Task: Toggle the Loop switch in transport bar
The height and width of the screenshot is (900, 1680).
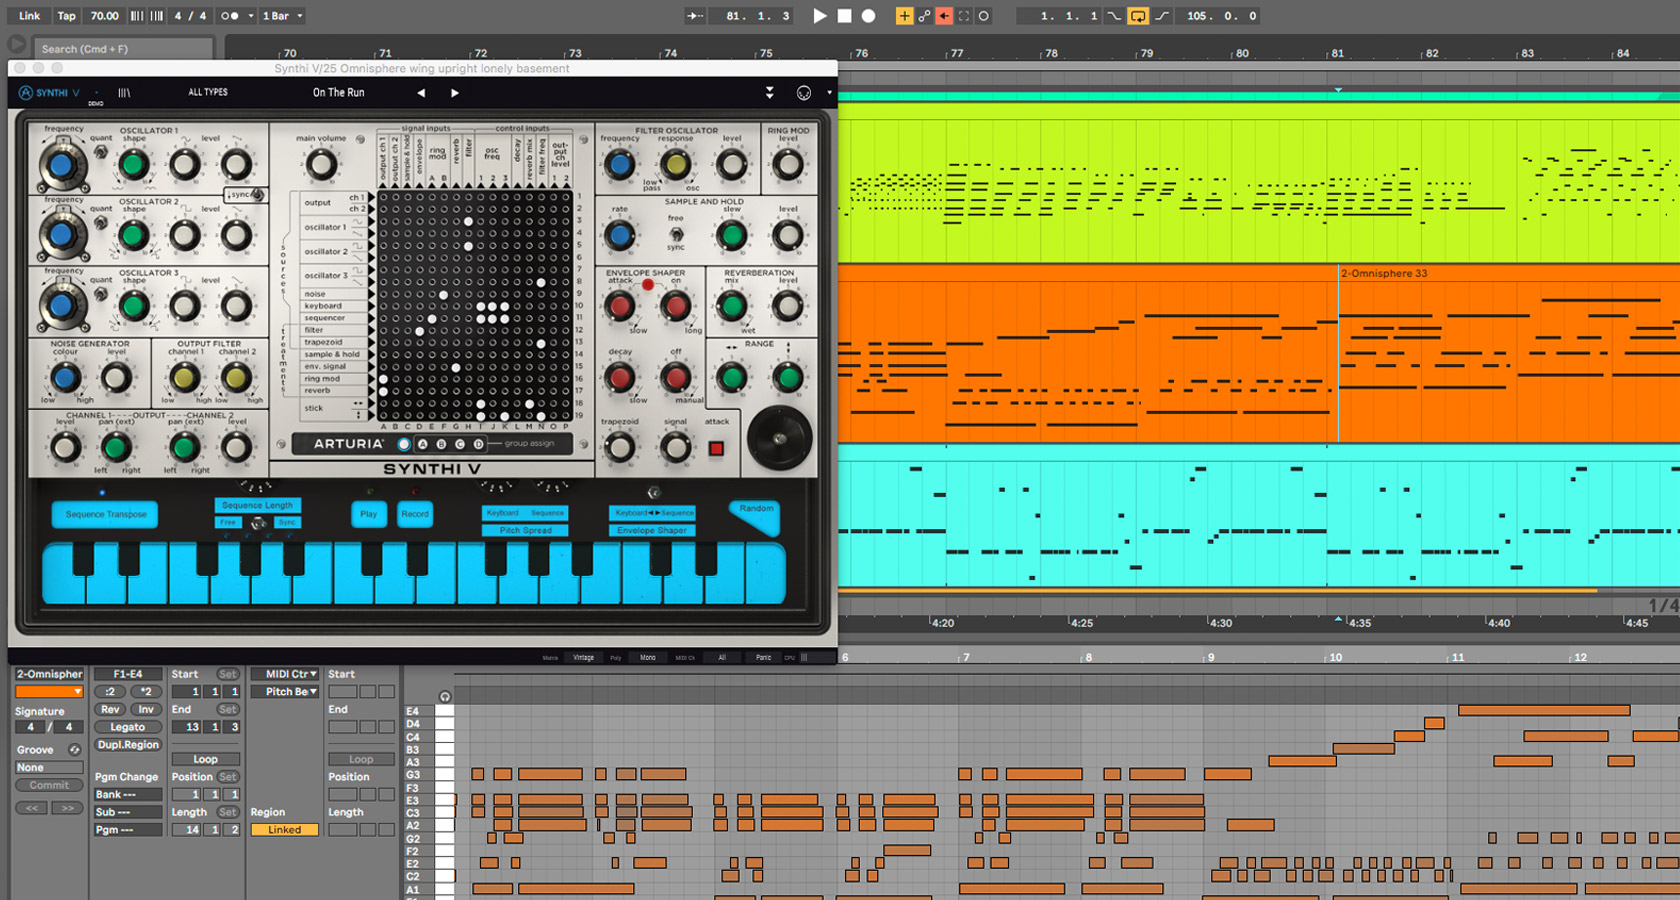Action: tap(1138, 16)
